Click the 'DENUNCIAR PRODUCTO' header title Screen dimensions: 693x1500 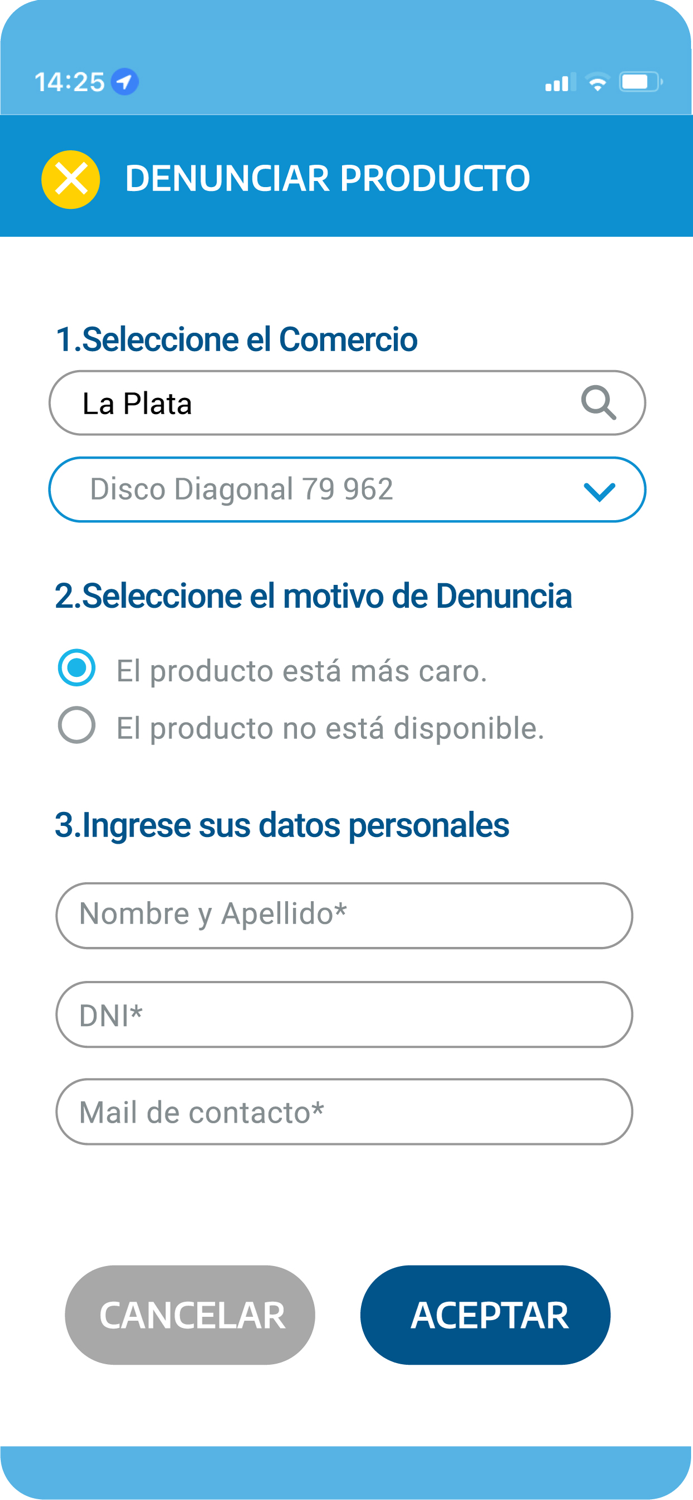pos(327,178)
